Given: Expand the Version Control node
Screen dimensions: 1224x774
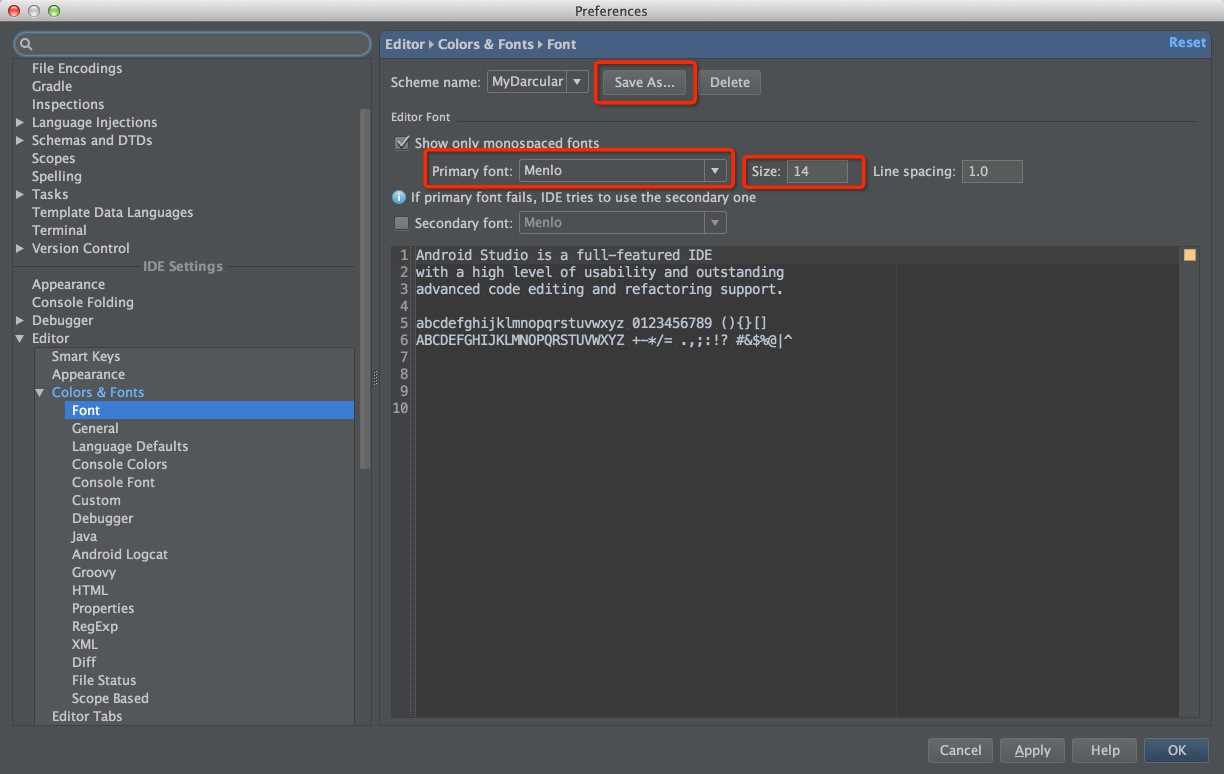Looking at the screenshot, I should click(21, 249).
